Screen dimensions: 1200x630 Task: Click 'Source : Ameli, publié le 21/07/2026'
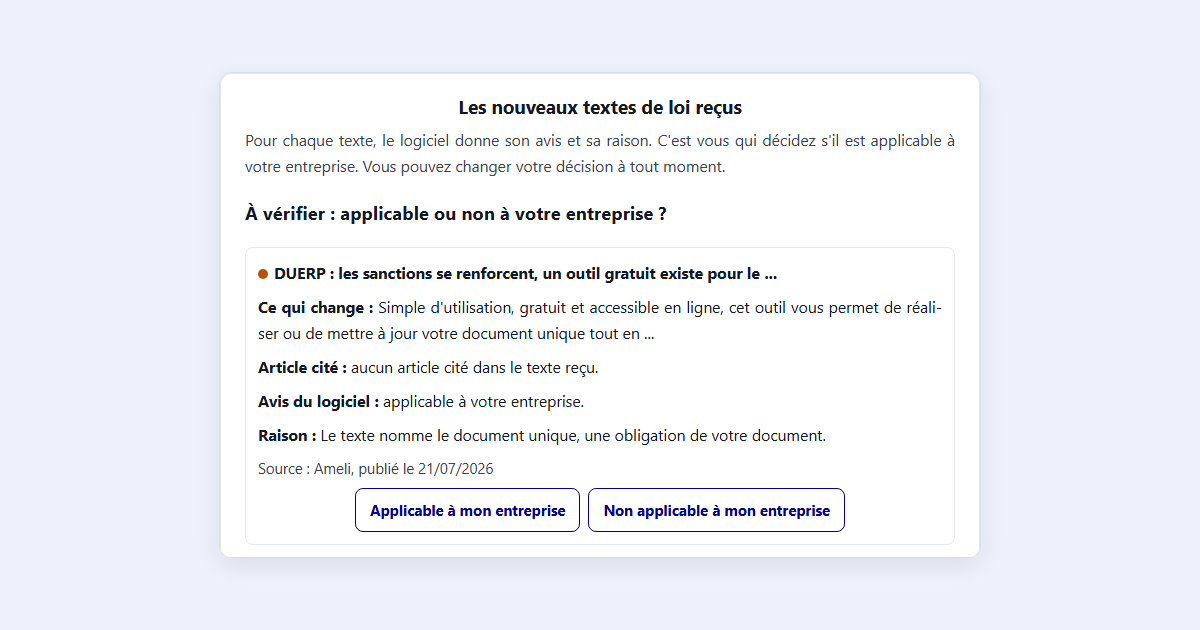coord(376,468)
